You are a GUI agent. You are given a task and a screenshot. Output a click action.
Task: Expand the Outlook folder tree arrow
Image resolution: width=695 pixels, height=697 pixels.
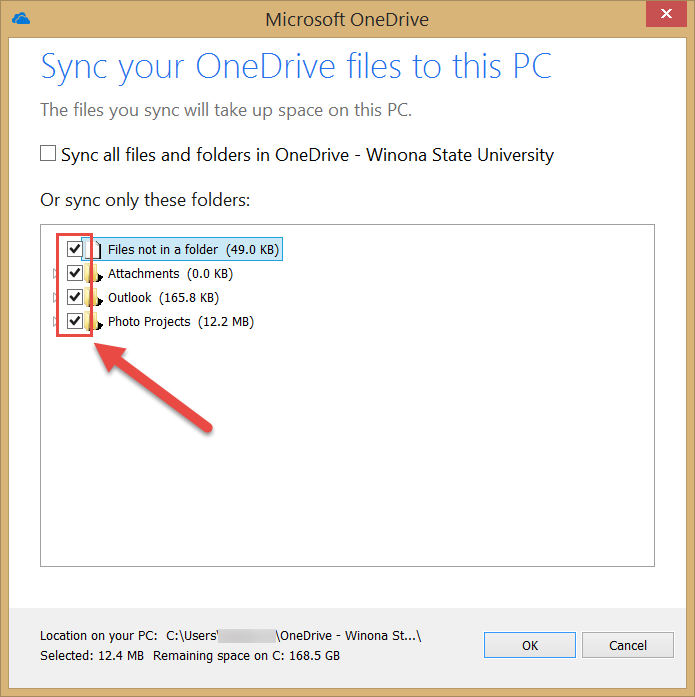[55, 297]
